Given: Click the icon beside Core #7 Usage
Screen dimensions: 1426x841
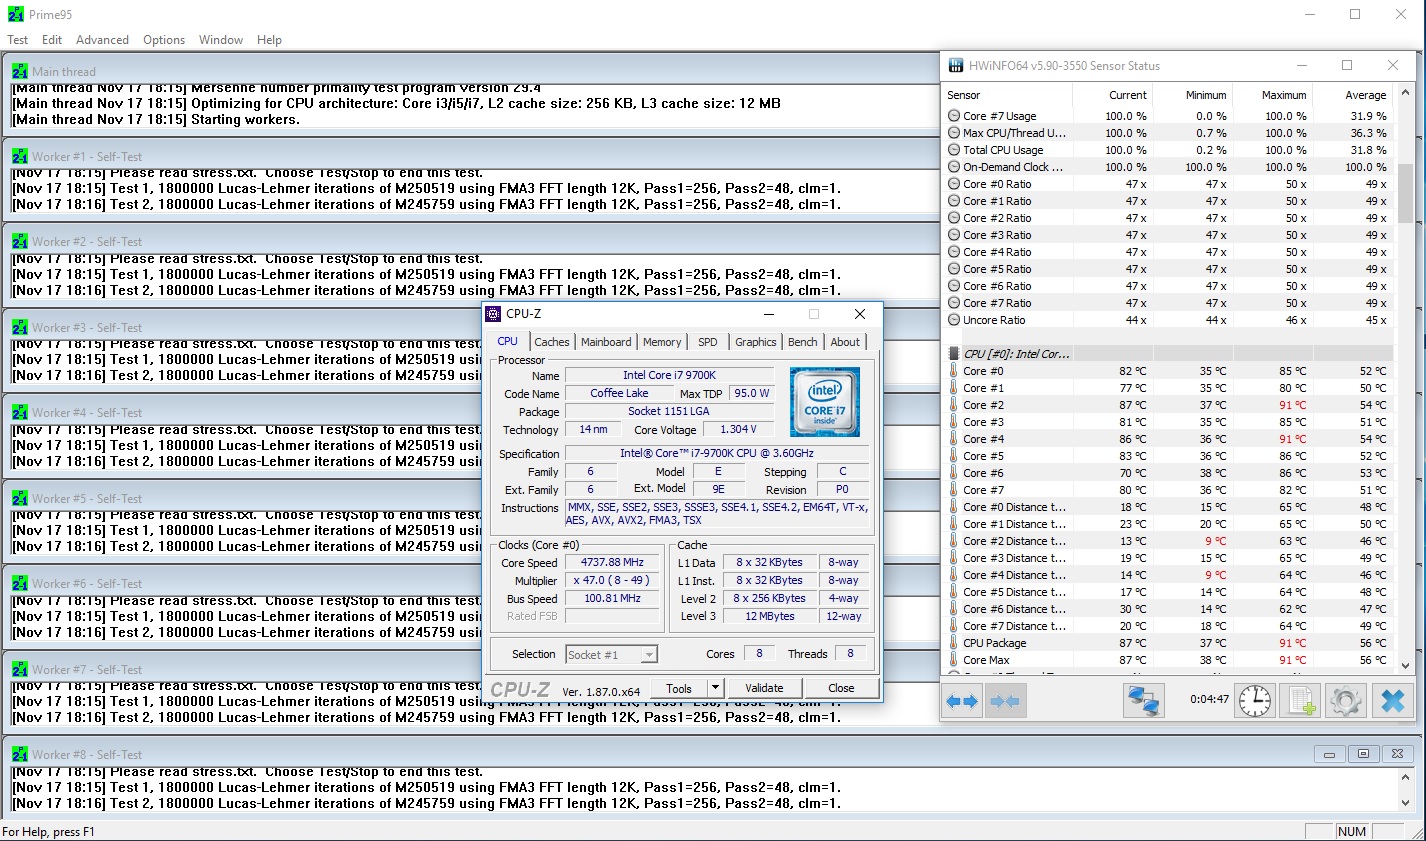Looking at the screenshot, I should point(954,116).
